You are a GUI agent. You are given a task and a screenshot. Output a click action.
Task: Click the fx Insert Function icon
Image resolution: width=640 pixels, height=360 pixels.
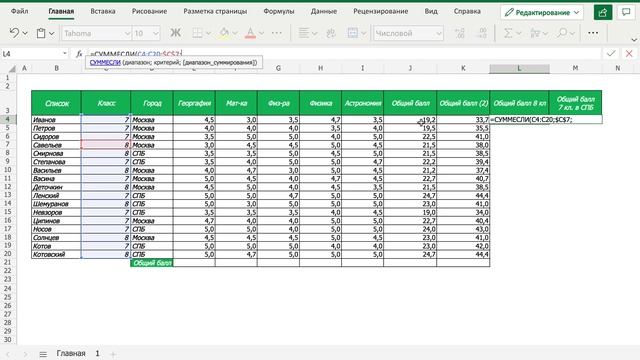(x=79, y=54)
